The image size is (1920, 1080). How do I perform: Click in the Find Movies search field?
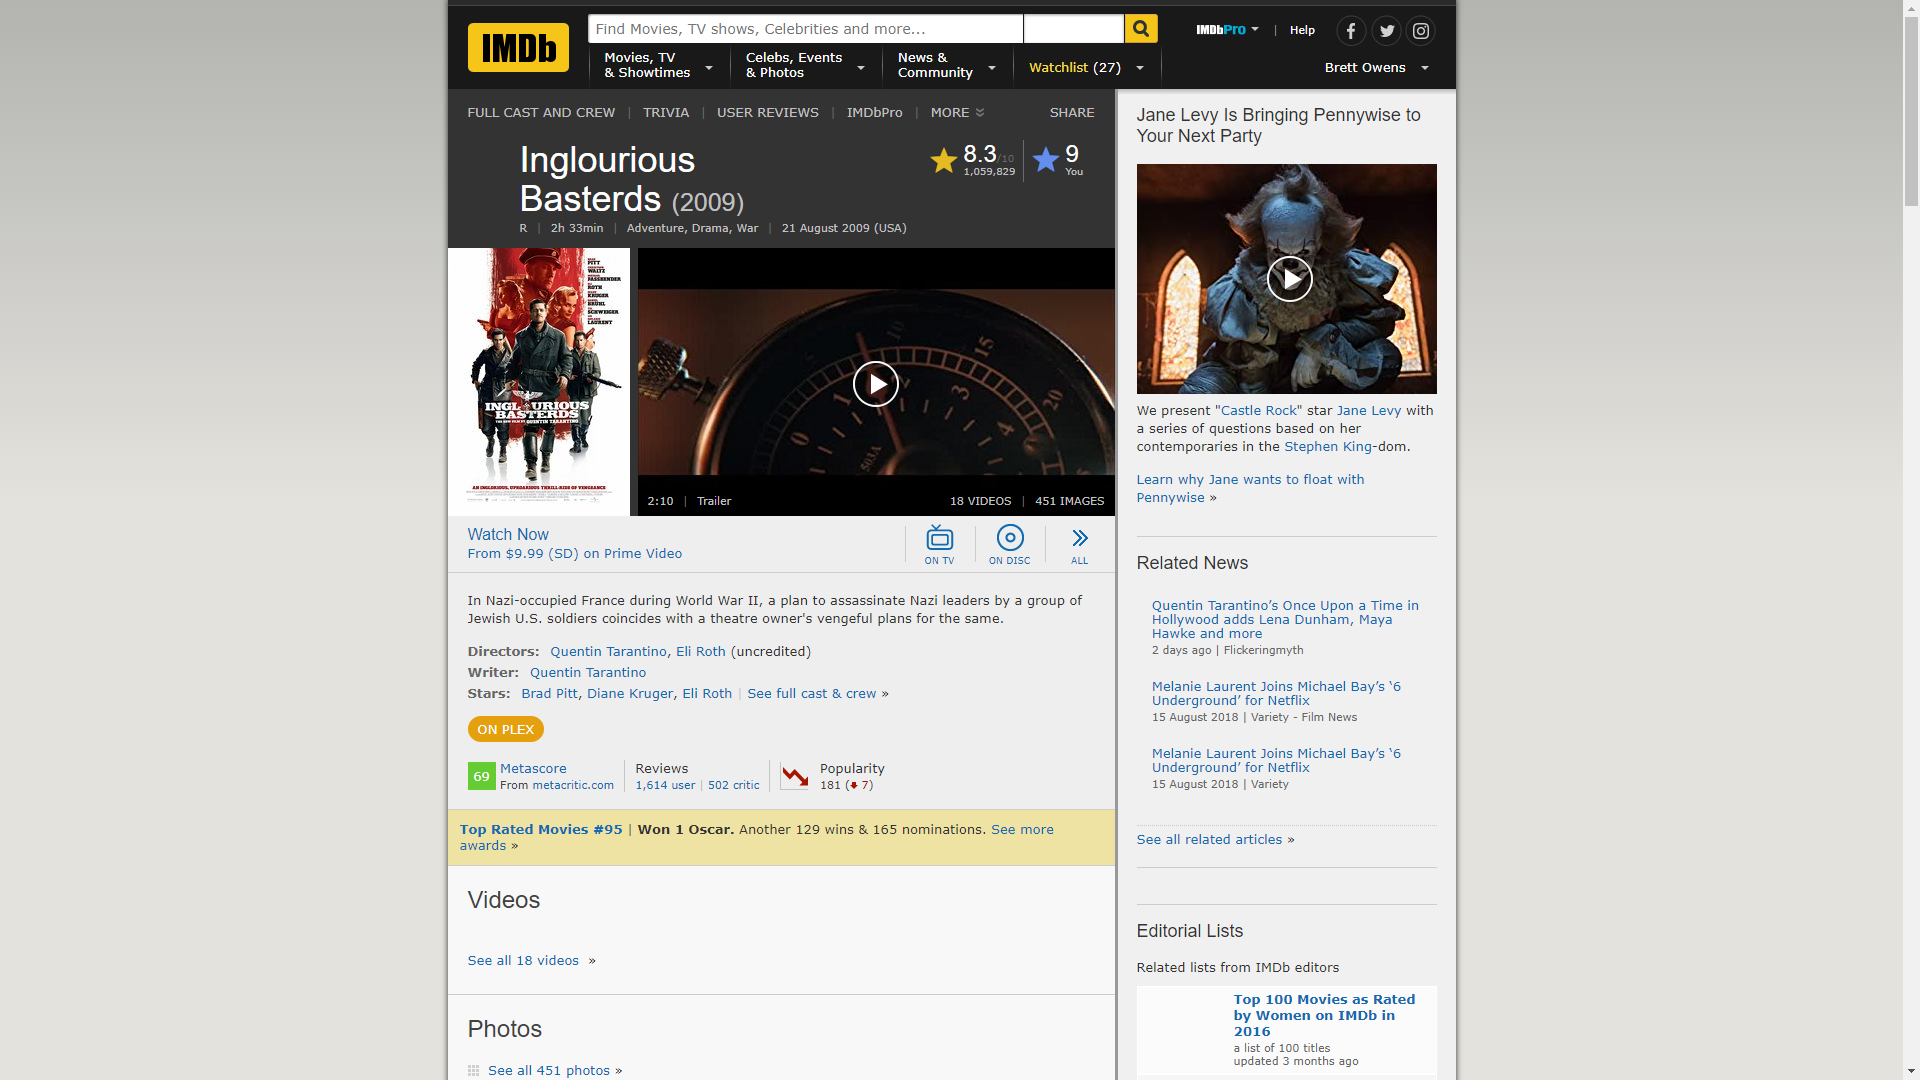[x=805, y=29]
